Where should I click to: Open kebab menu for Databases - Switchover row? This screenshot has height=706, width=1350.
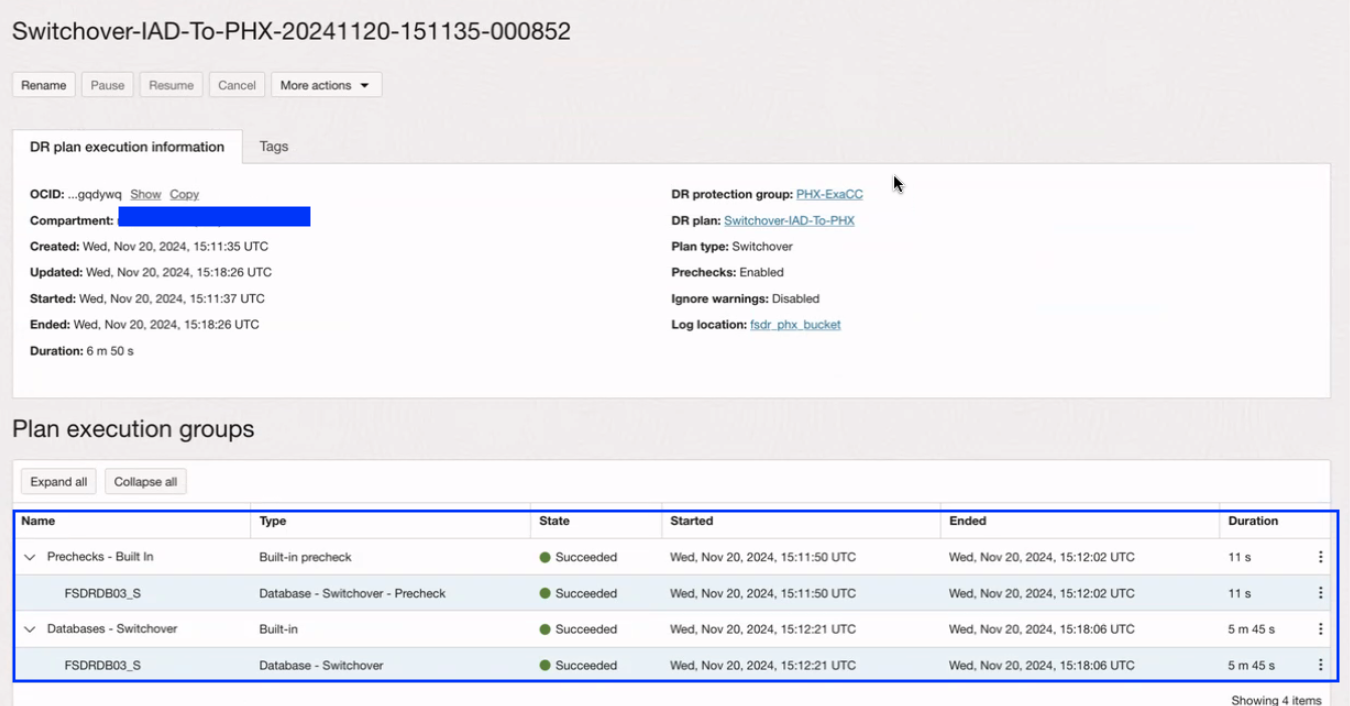pyautogui.click(x=1320, y=629)
